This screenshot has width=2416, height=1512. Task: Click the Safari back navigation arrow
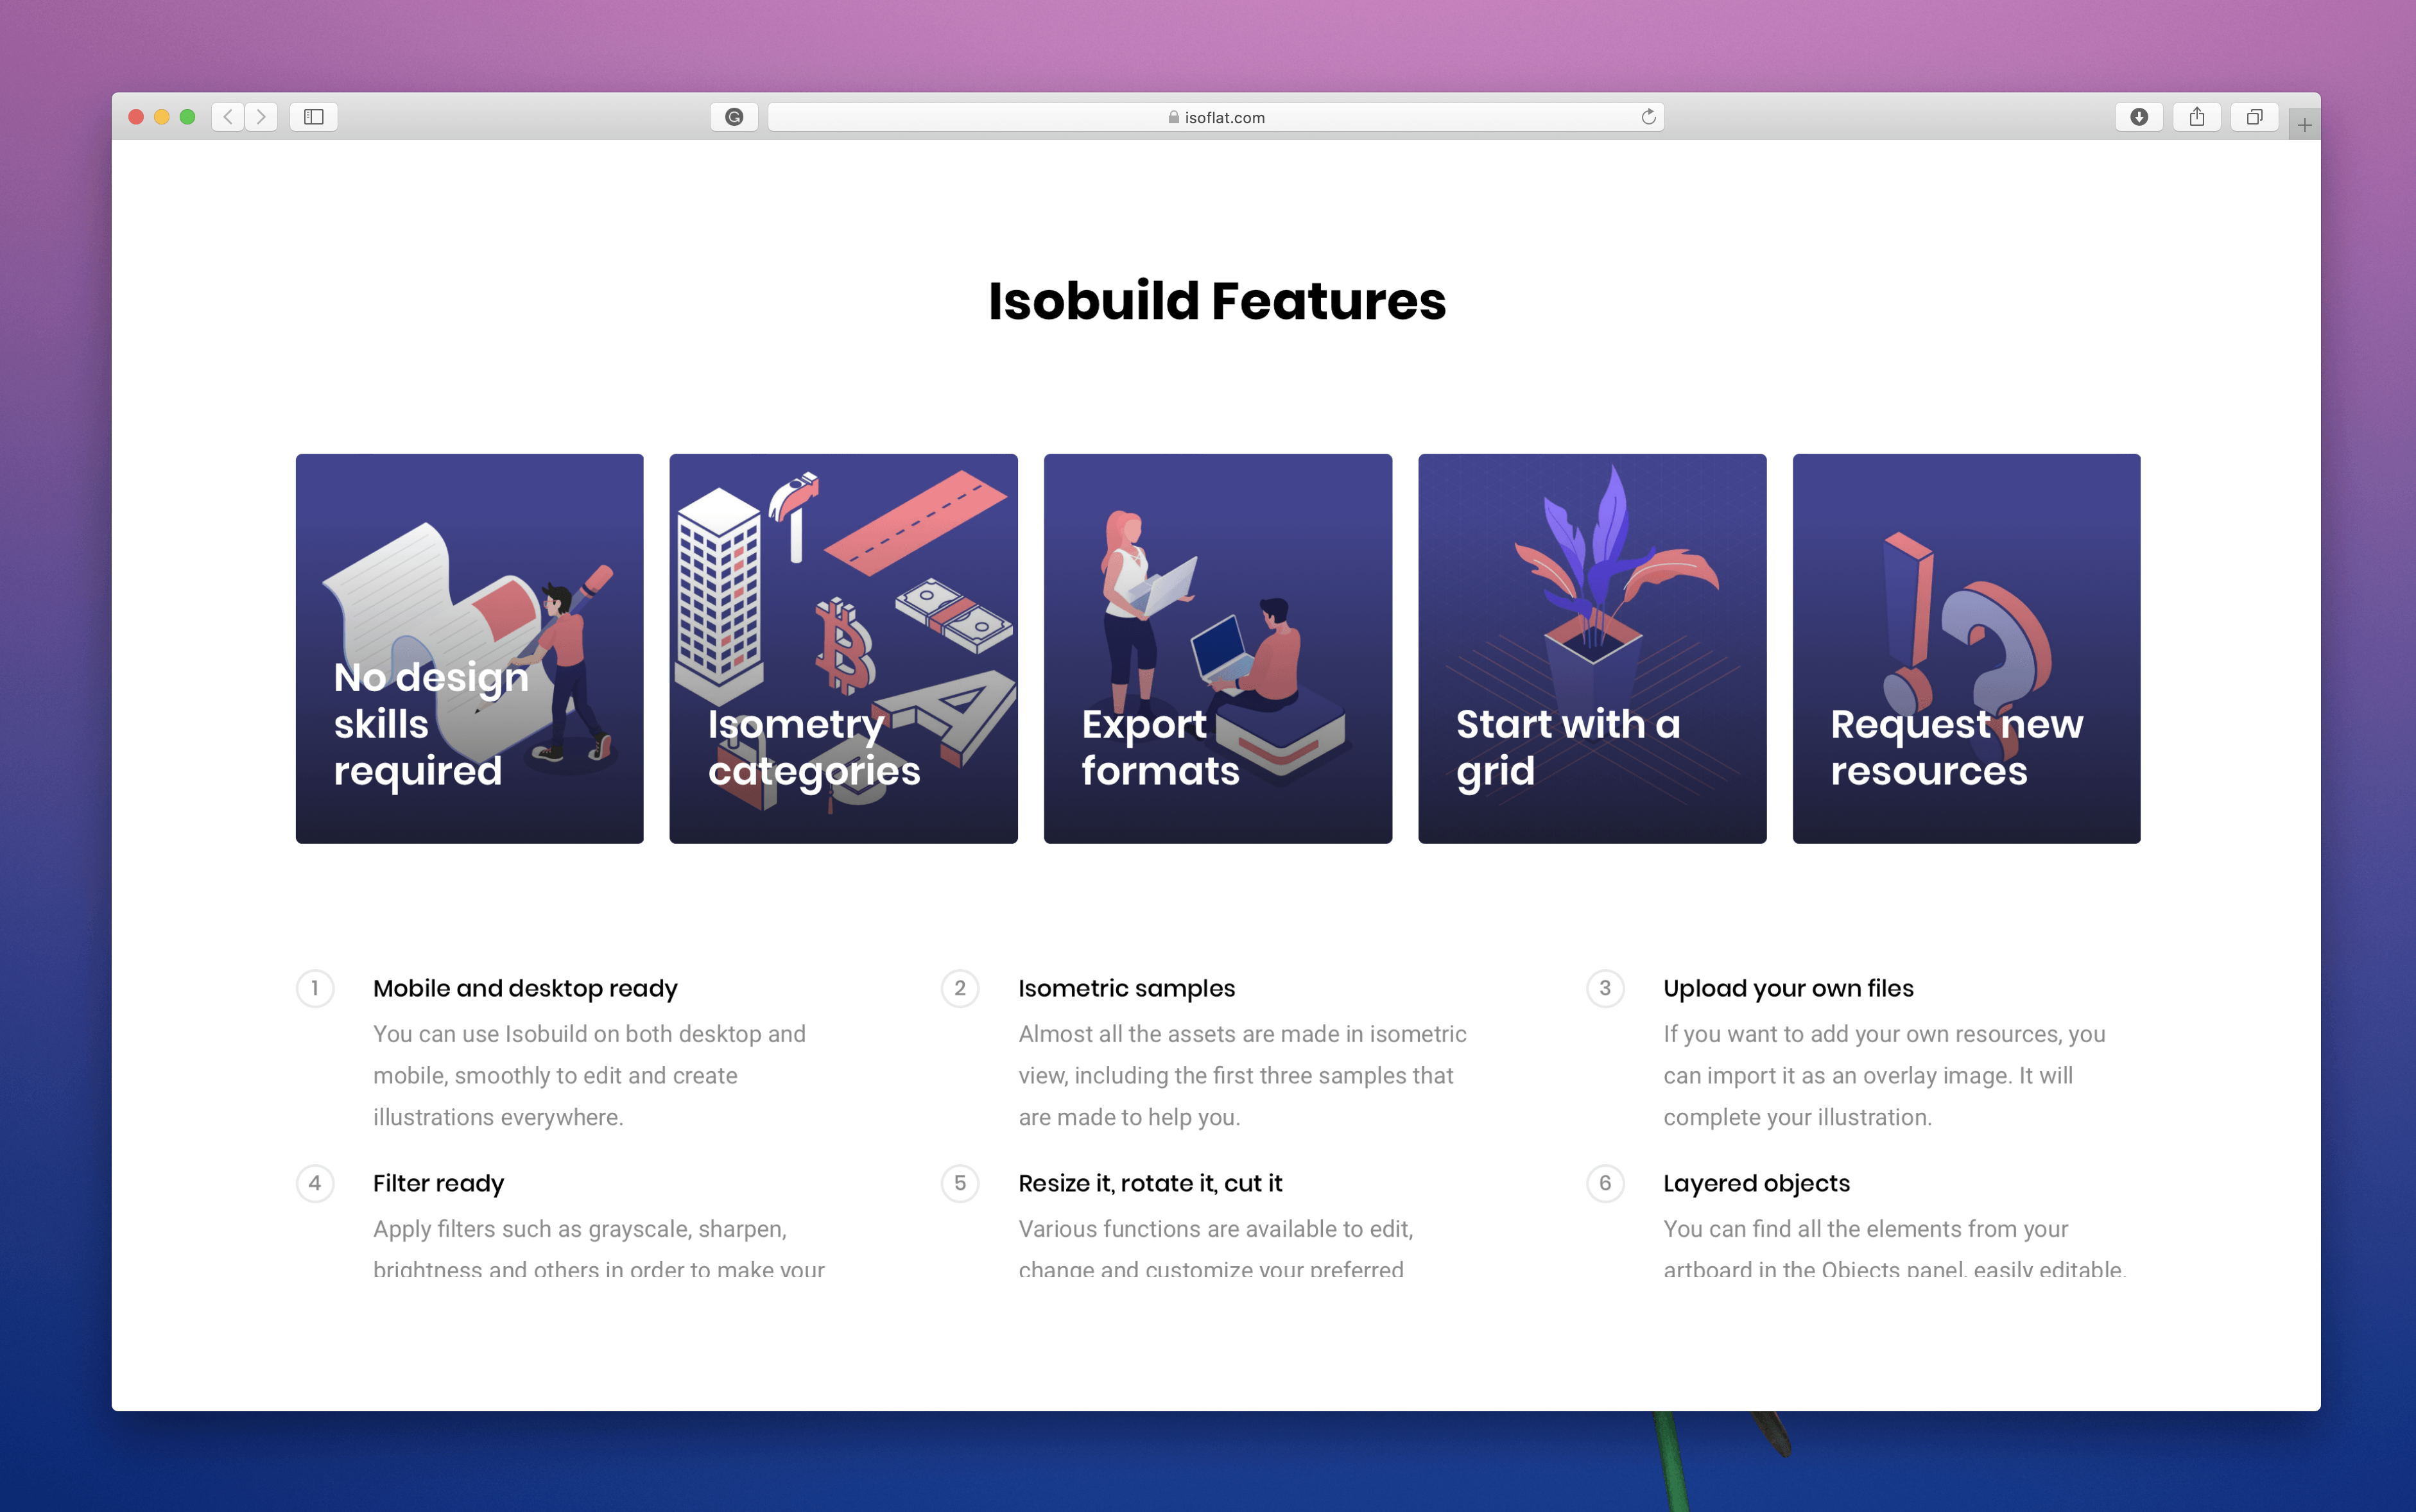click(228, 117)
